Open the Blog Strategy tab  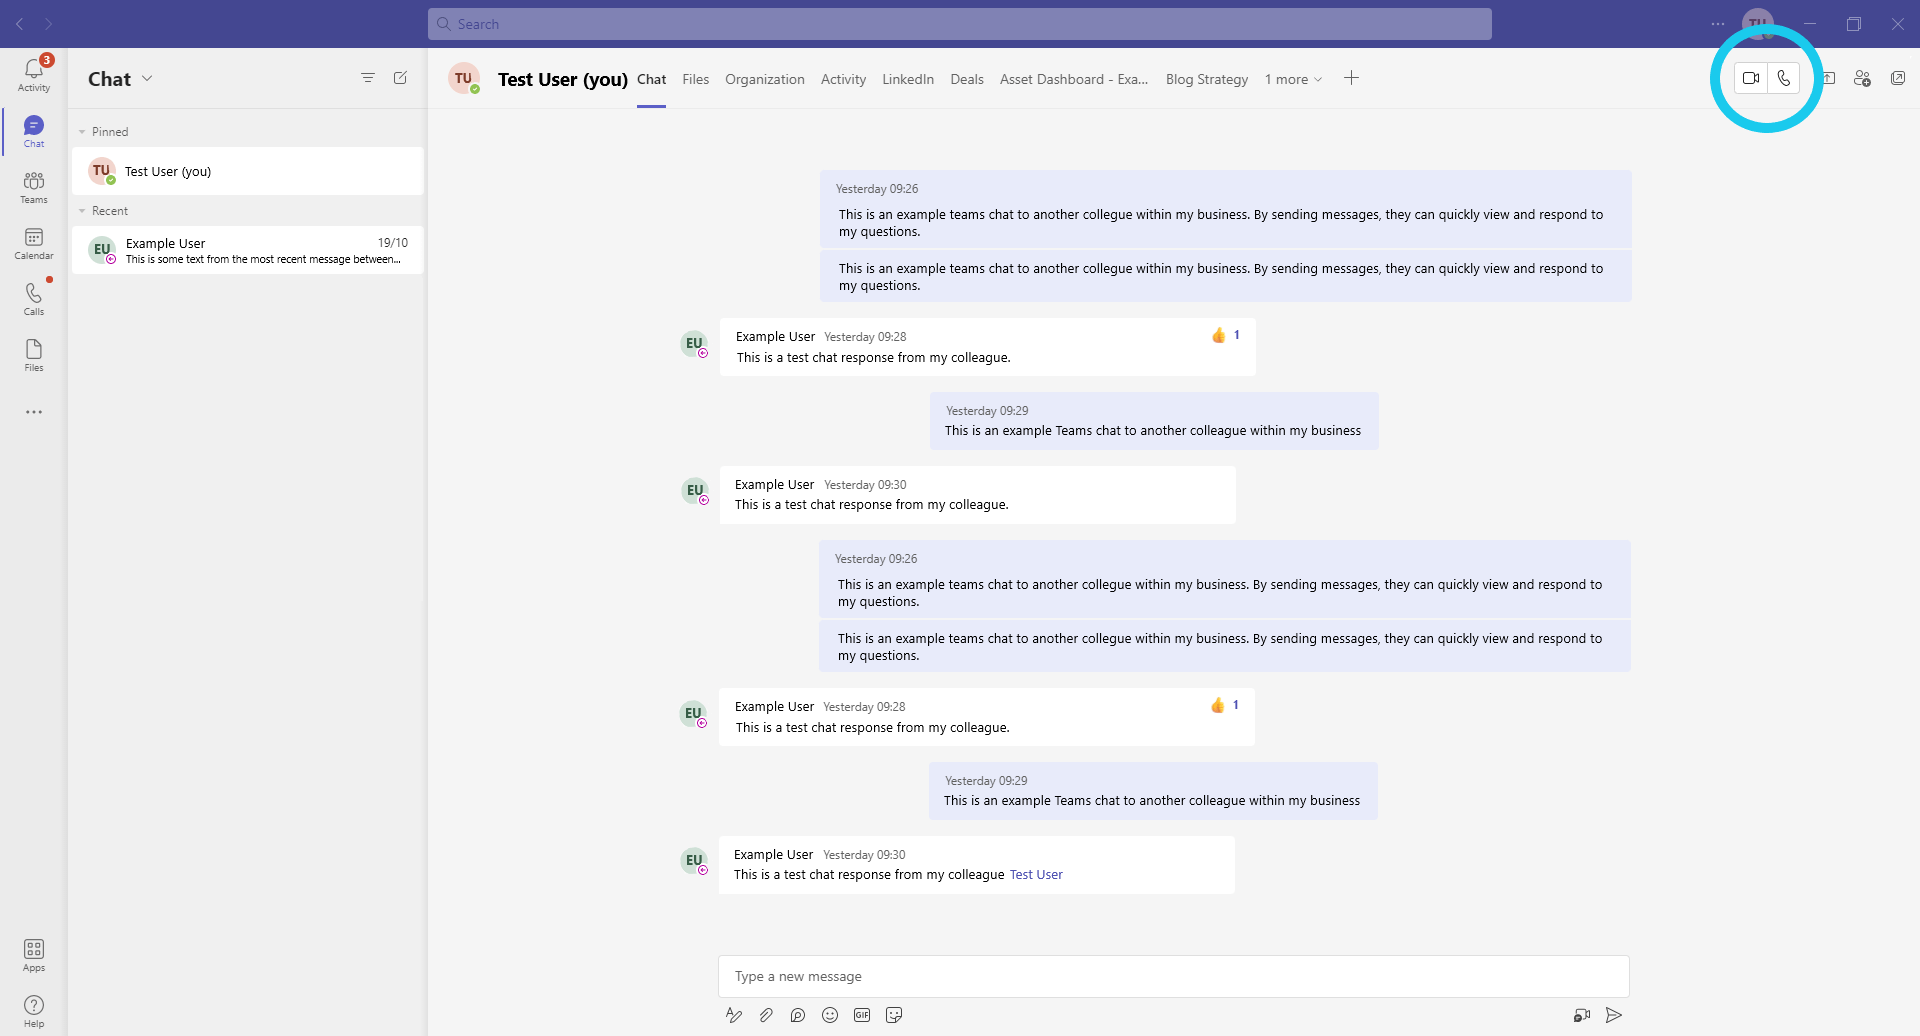click(x=1206, y=79)
